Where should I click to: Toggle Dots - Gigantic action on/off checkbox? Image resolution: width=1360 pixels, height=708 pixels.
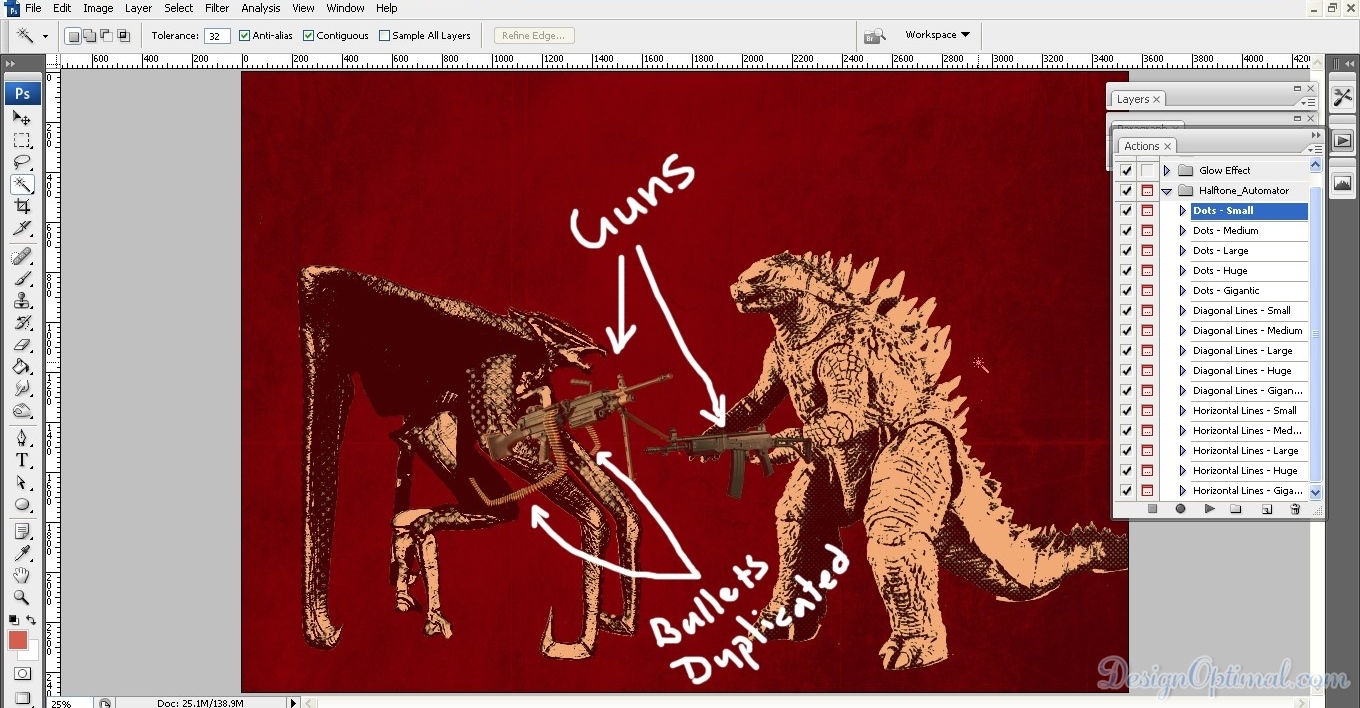pos(1127,291)
